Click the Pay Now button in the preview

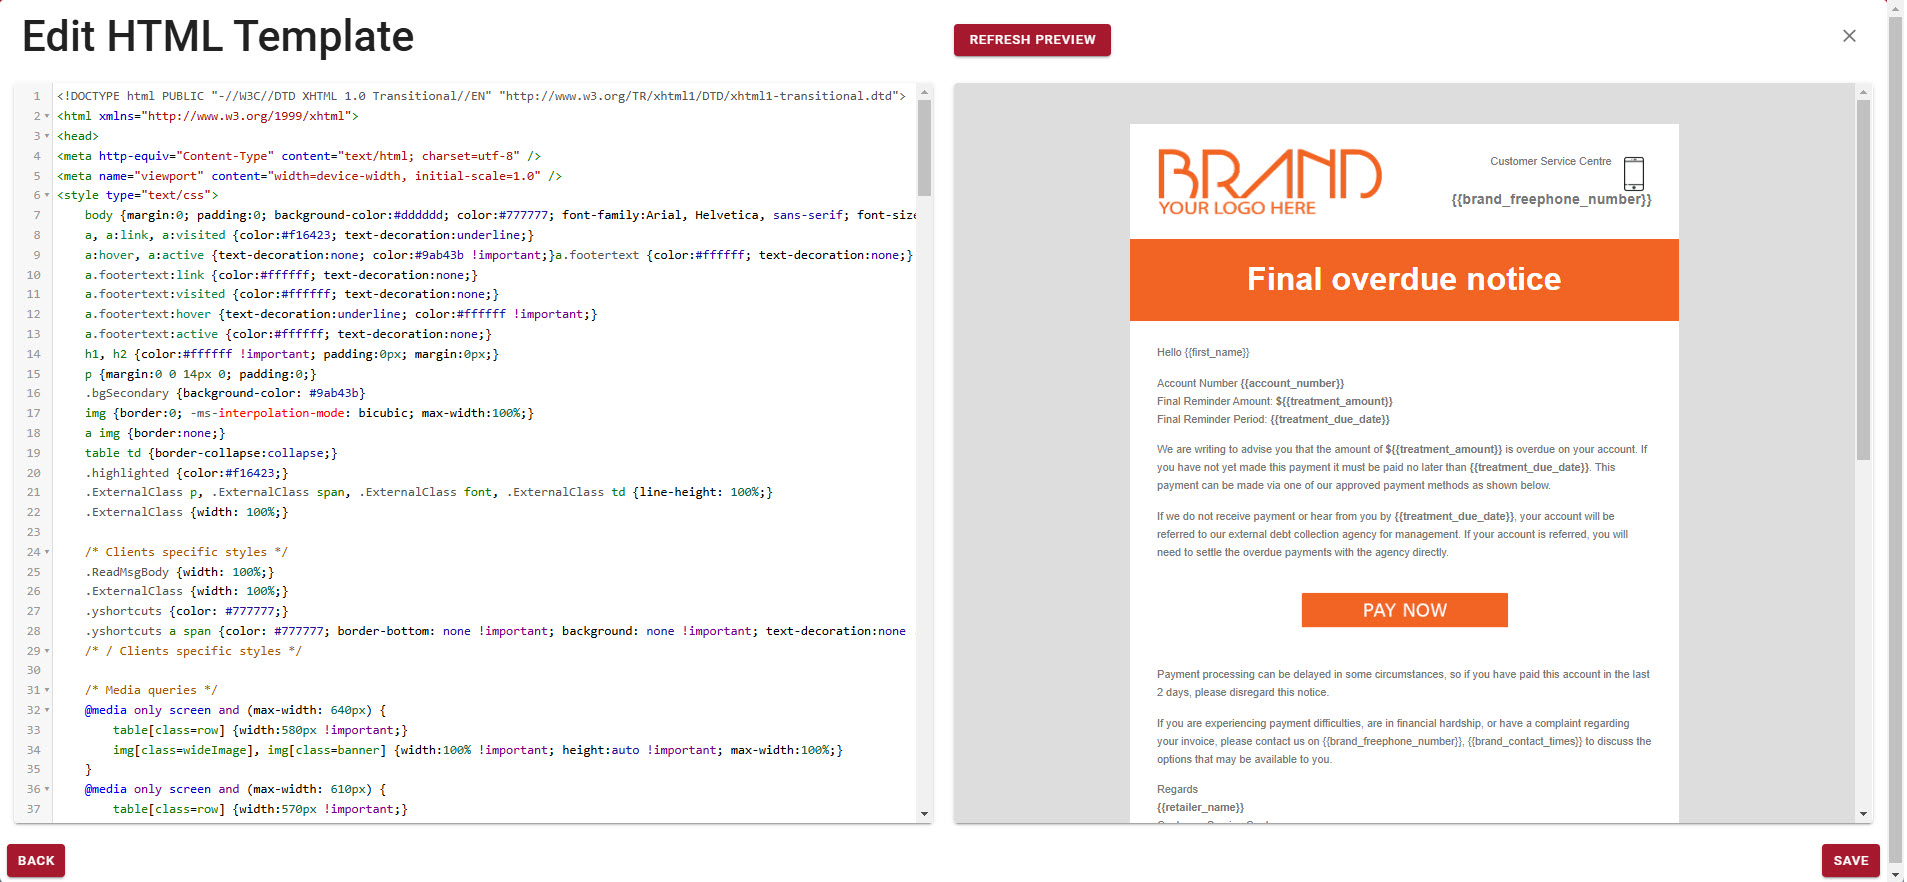click(x=1403, y=610)
